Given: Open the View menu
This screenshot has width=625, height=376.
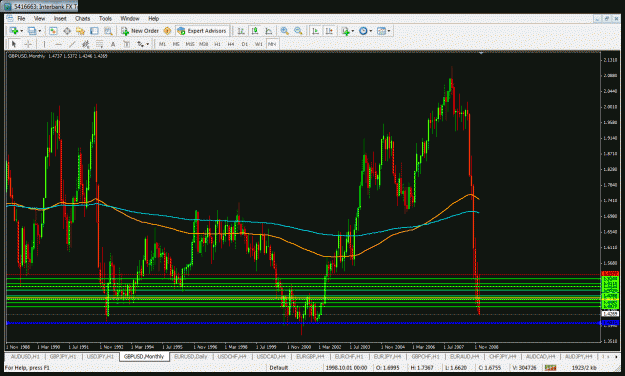Looking at the screenshot, I should [x=39, y=18].
